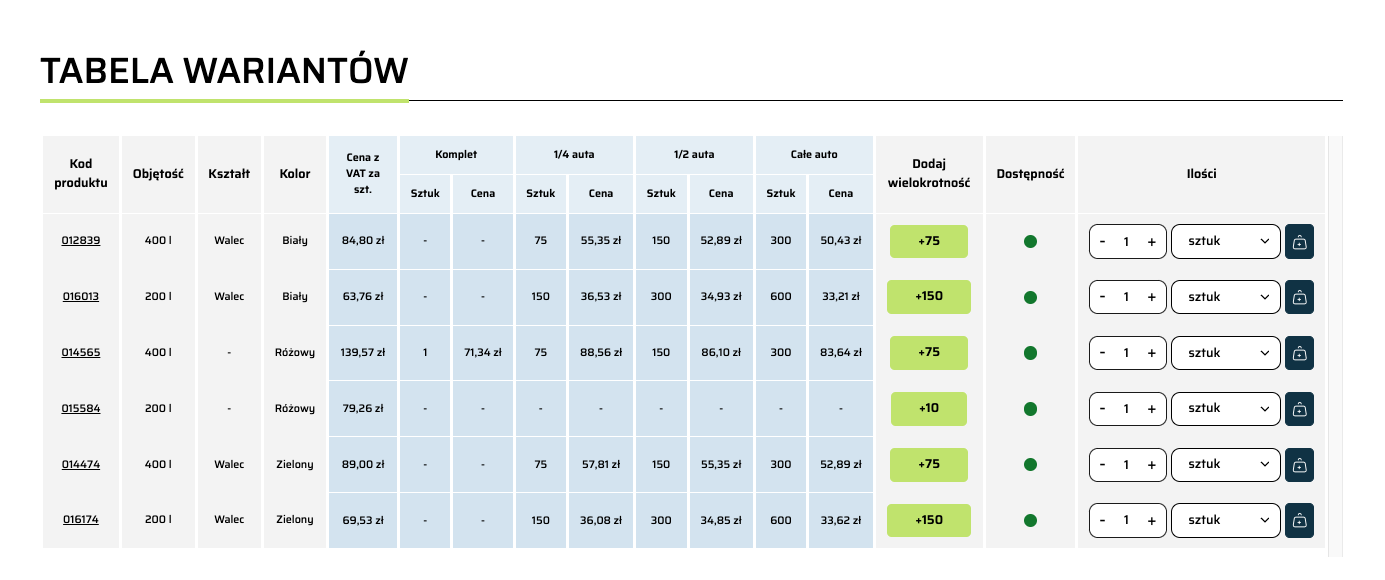Click cart icon in row 015584
This screenshot has width=1385, height=580.
(1299, 408)
